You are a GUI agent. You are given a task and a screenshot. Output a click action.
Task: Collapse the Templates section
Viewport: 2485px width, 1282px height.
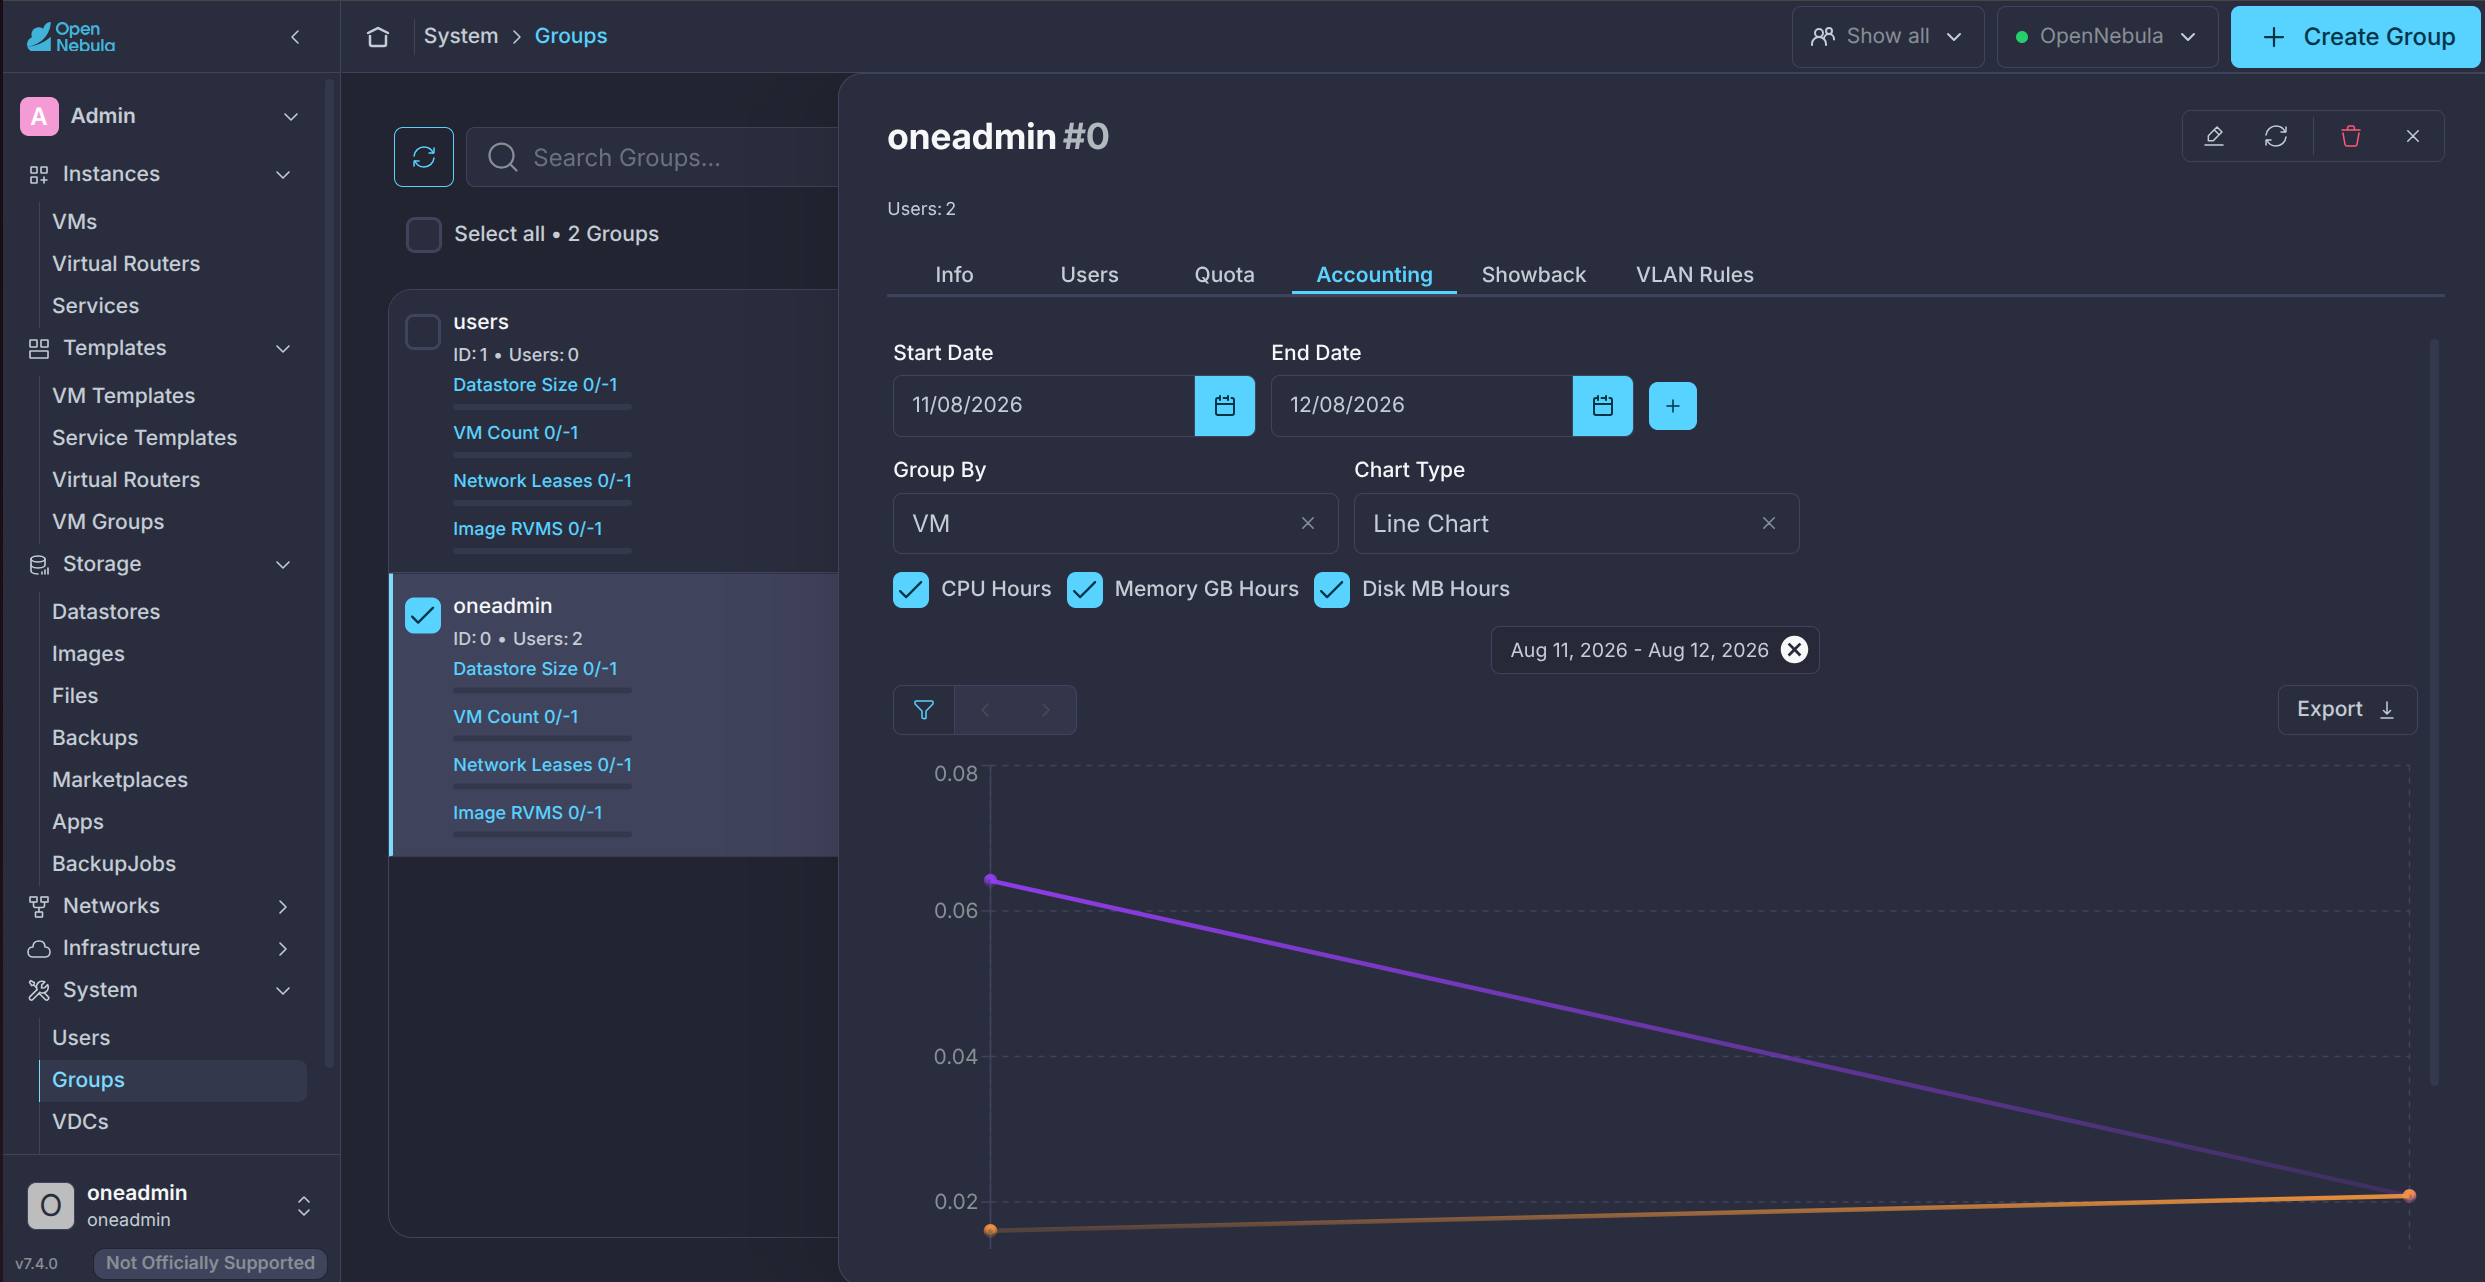pos(283,349)
